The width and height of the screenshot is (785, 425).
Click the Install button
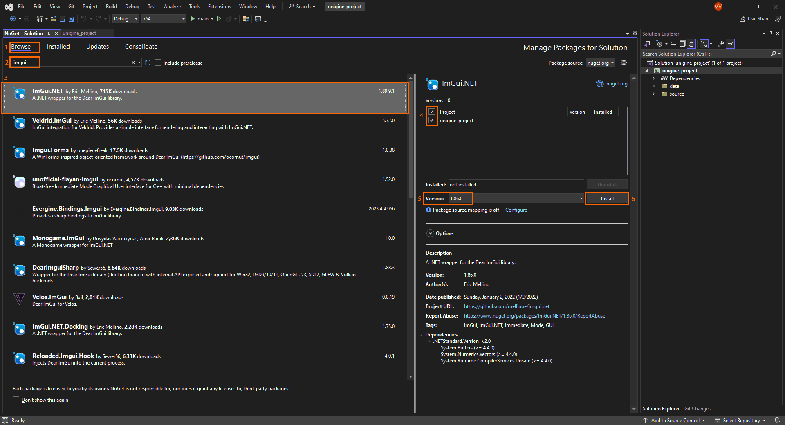(x=607, y=199)
